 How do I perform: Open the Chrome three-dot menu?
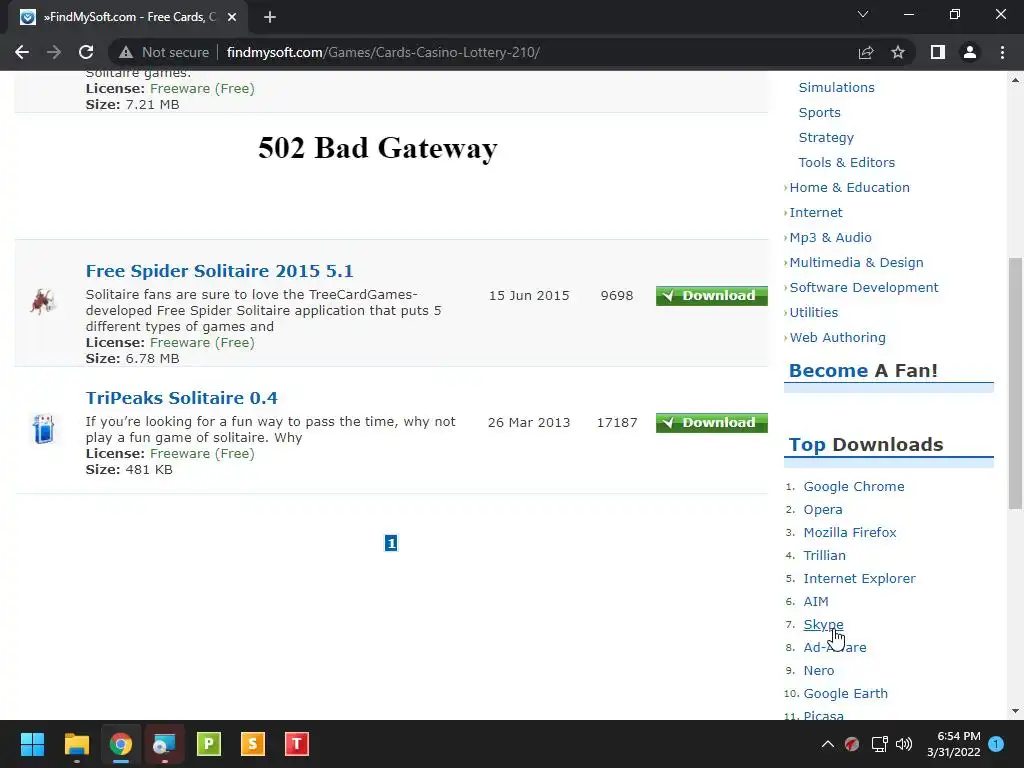pos(1002,52)
